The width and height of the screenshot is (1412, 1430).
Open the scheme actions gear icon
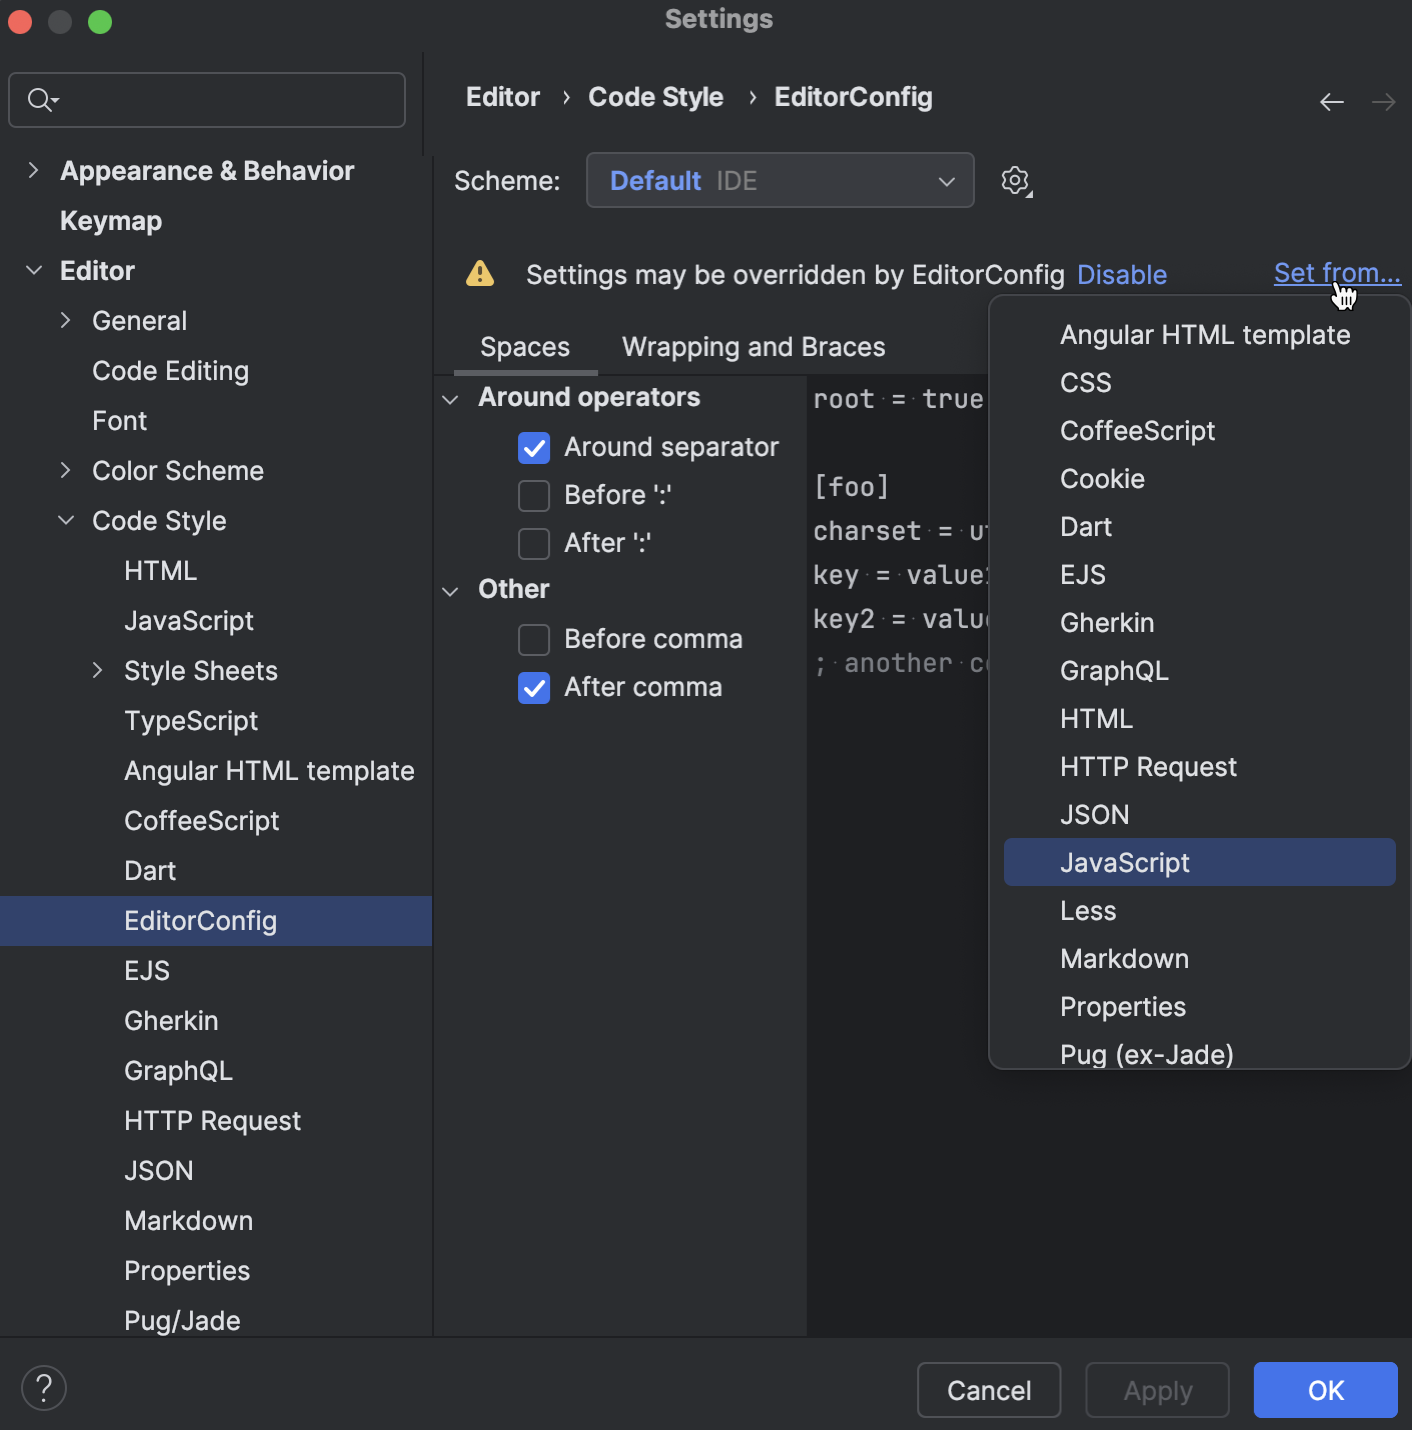coord(1016,181)
